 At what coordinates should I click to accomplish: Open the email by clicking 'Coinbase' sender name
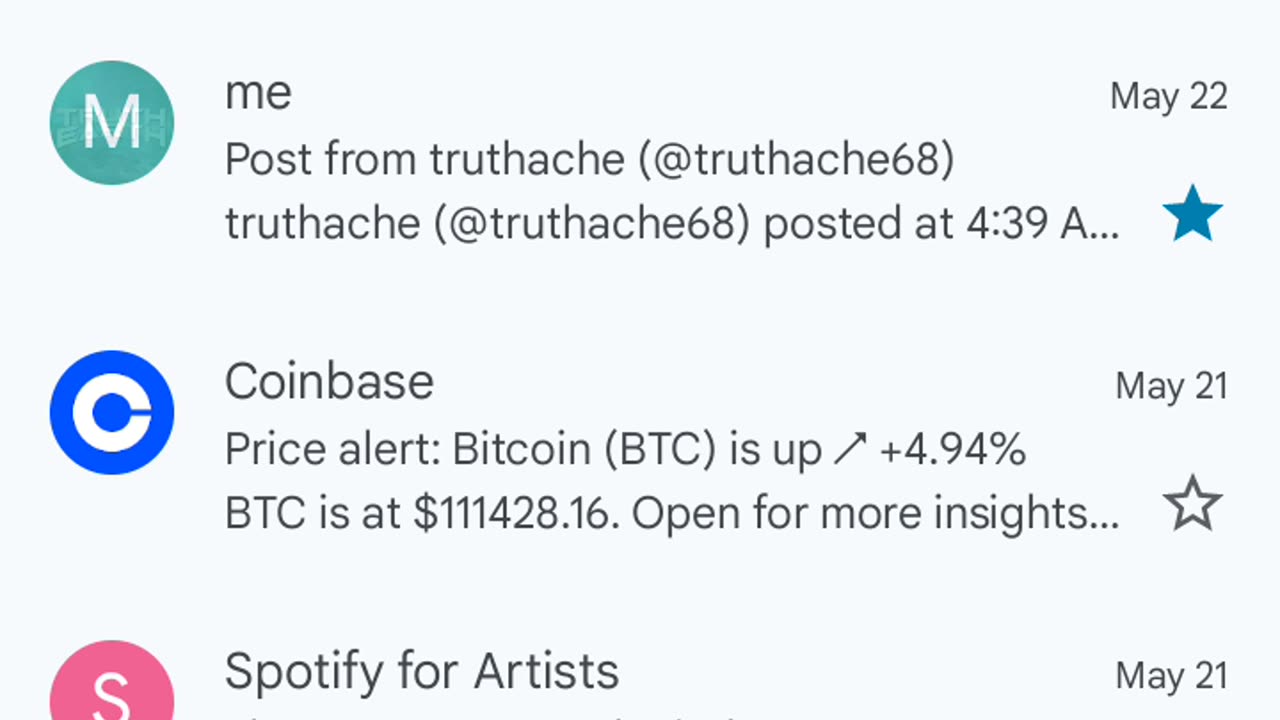(329, 382)
